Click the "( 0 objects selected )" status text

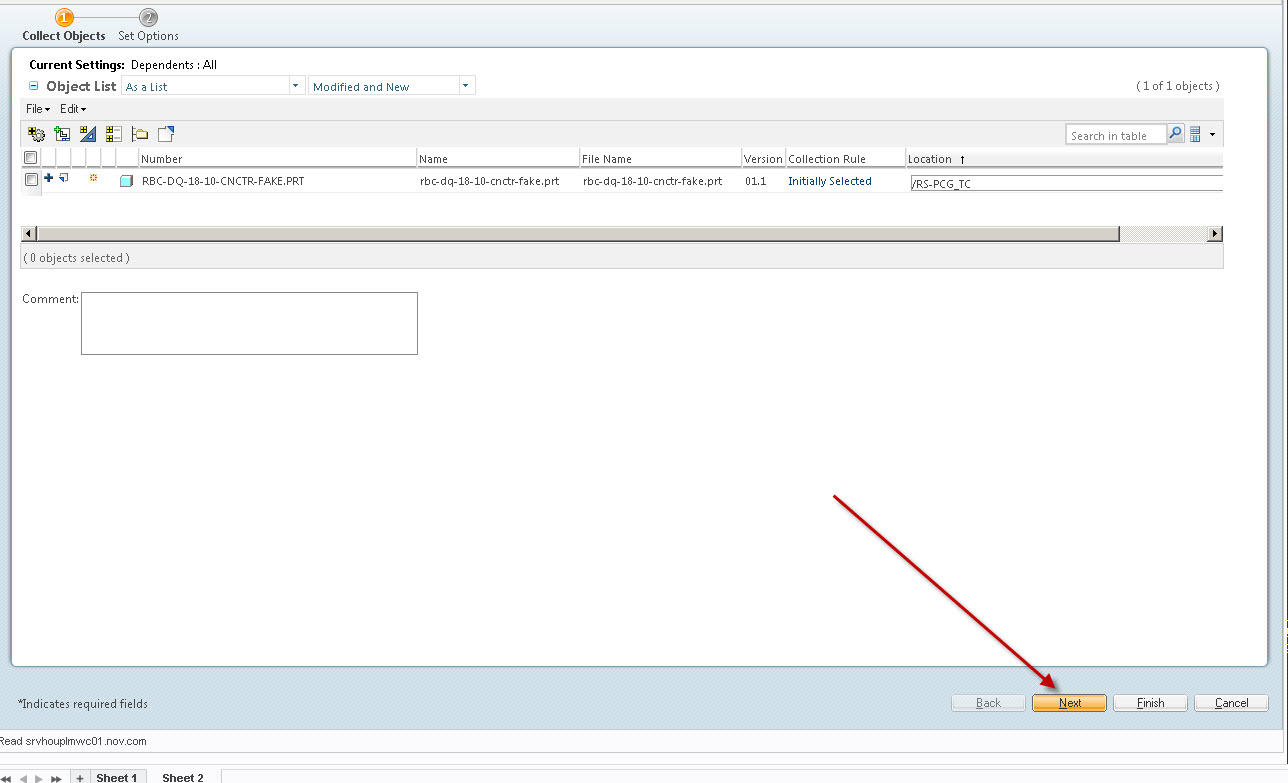76,258
